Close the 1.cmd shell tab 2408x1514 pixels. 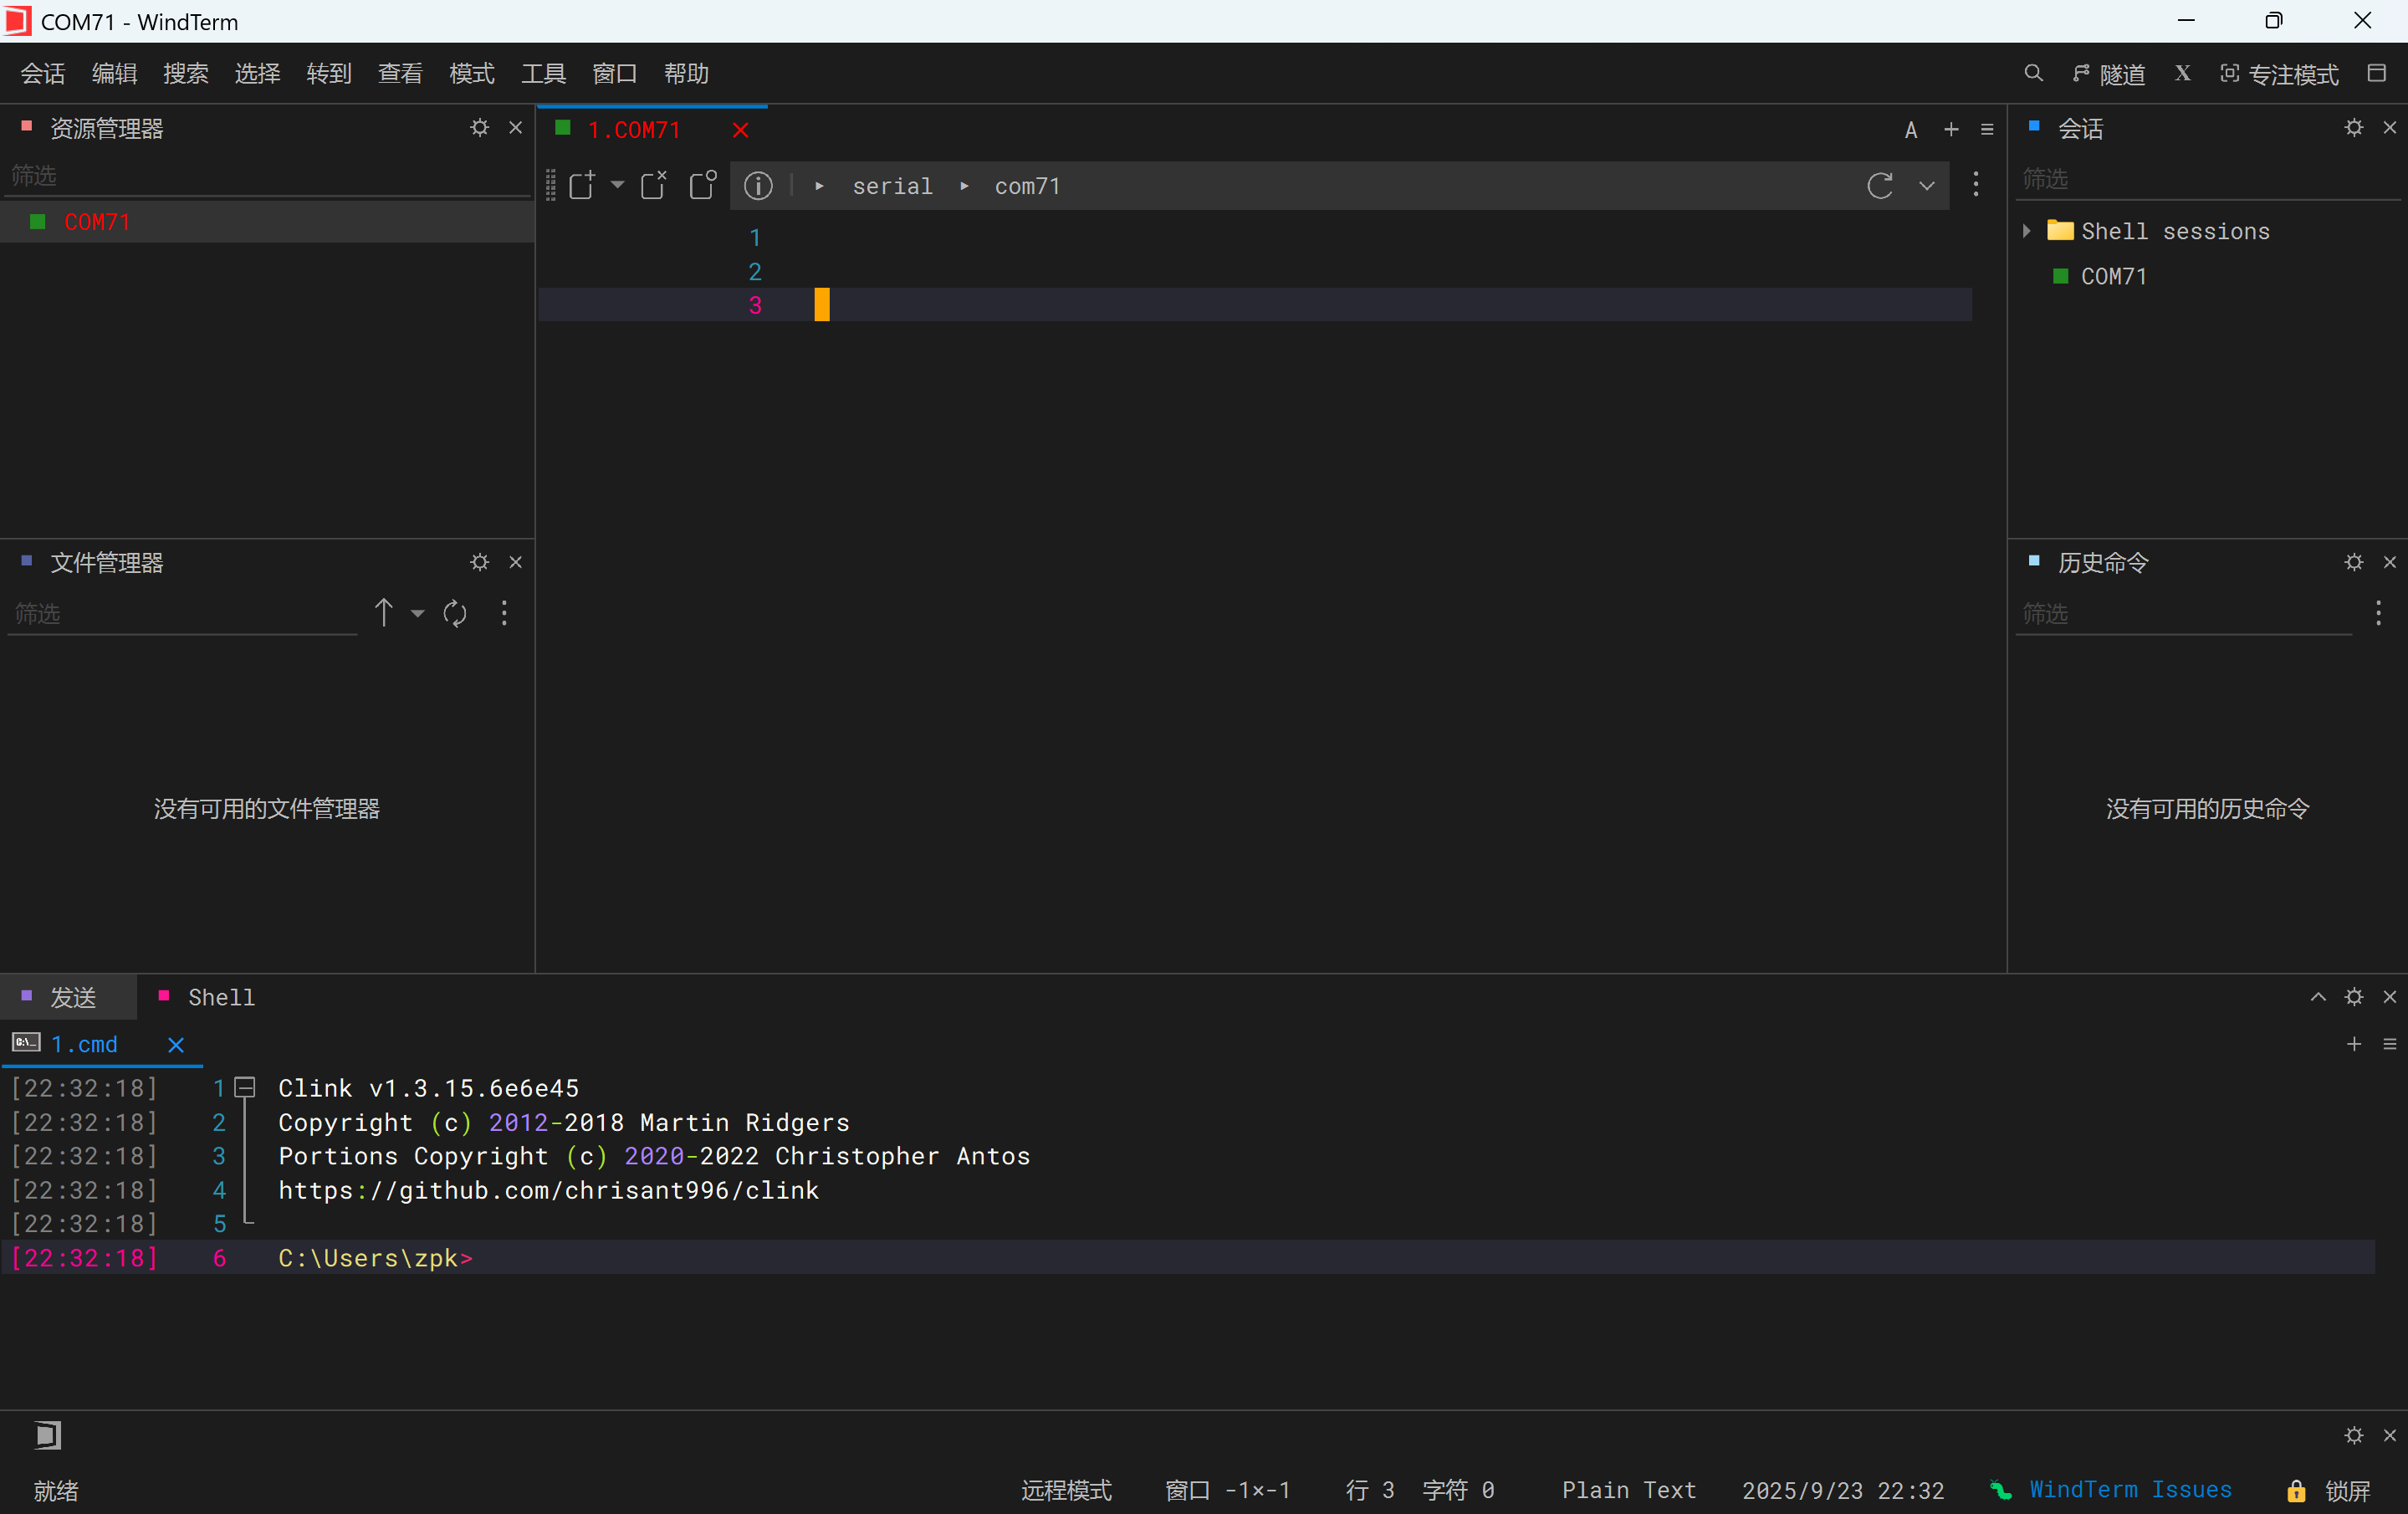click(176, 1045)
